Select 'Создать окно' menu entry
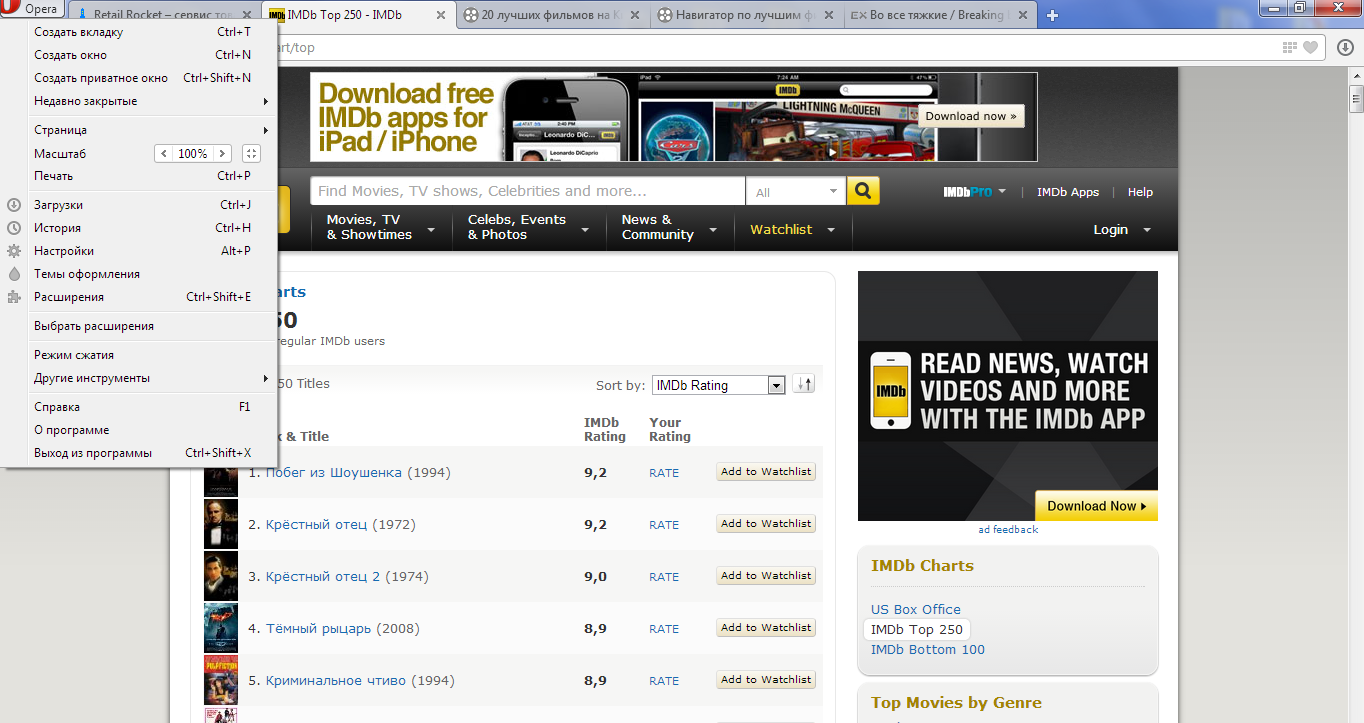1364x723 pixels. click(139, 55)
